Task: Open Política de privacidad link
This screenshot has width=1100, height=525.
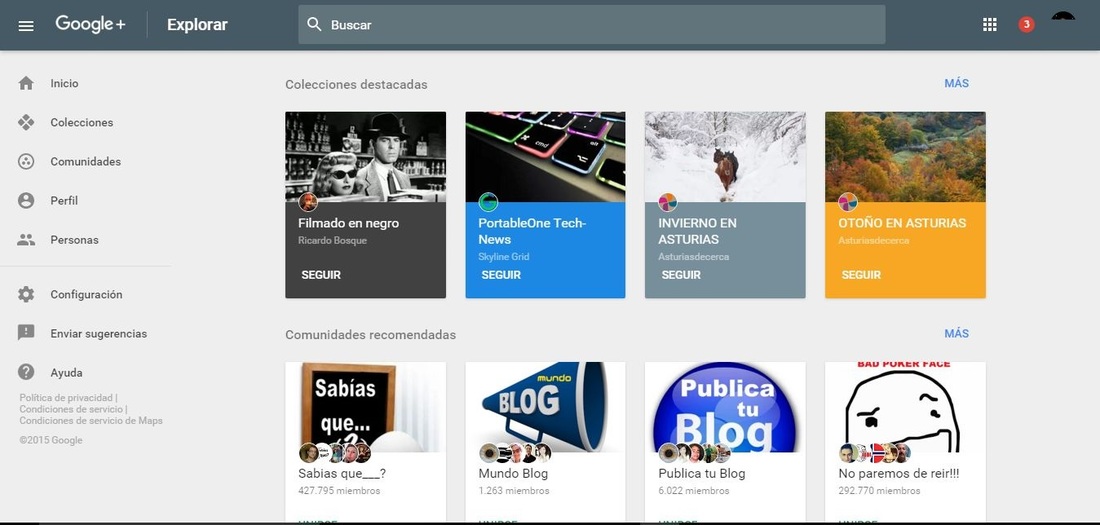Action: pyautogui.click(x=66, y=398)
